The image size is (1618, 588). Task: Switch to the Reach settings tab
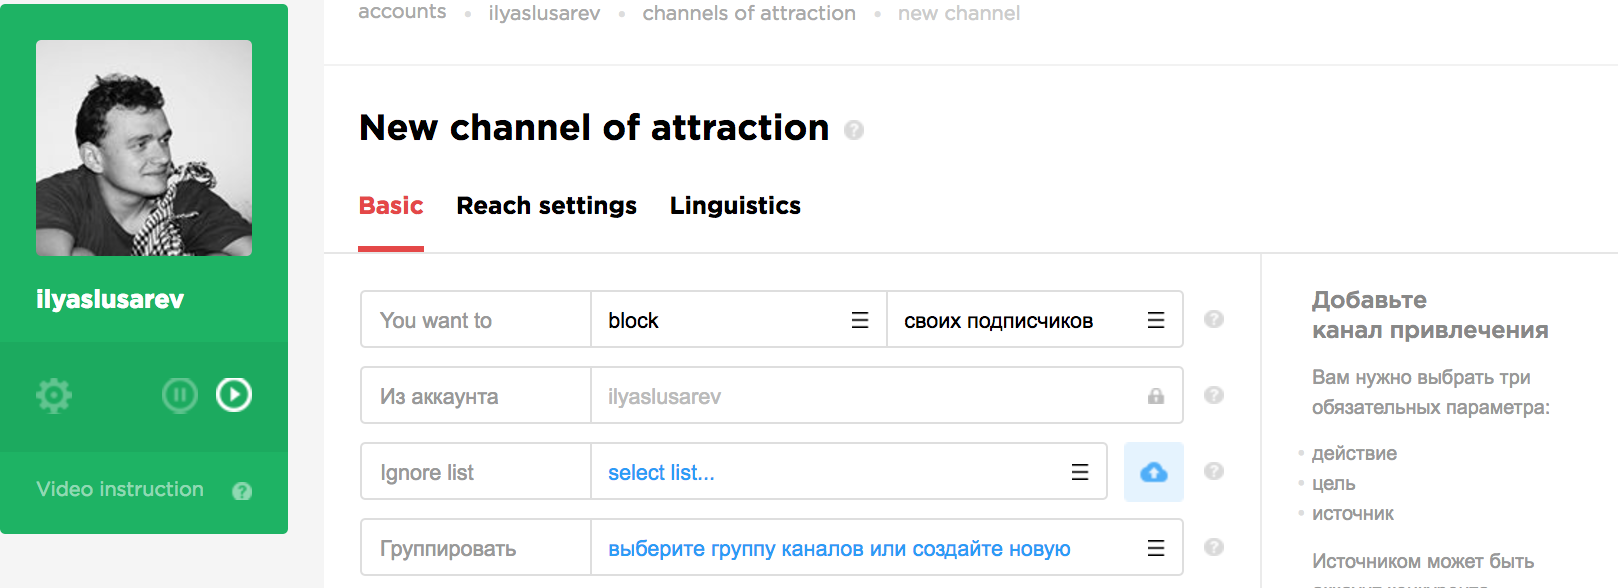(x=546, y=206)
